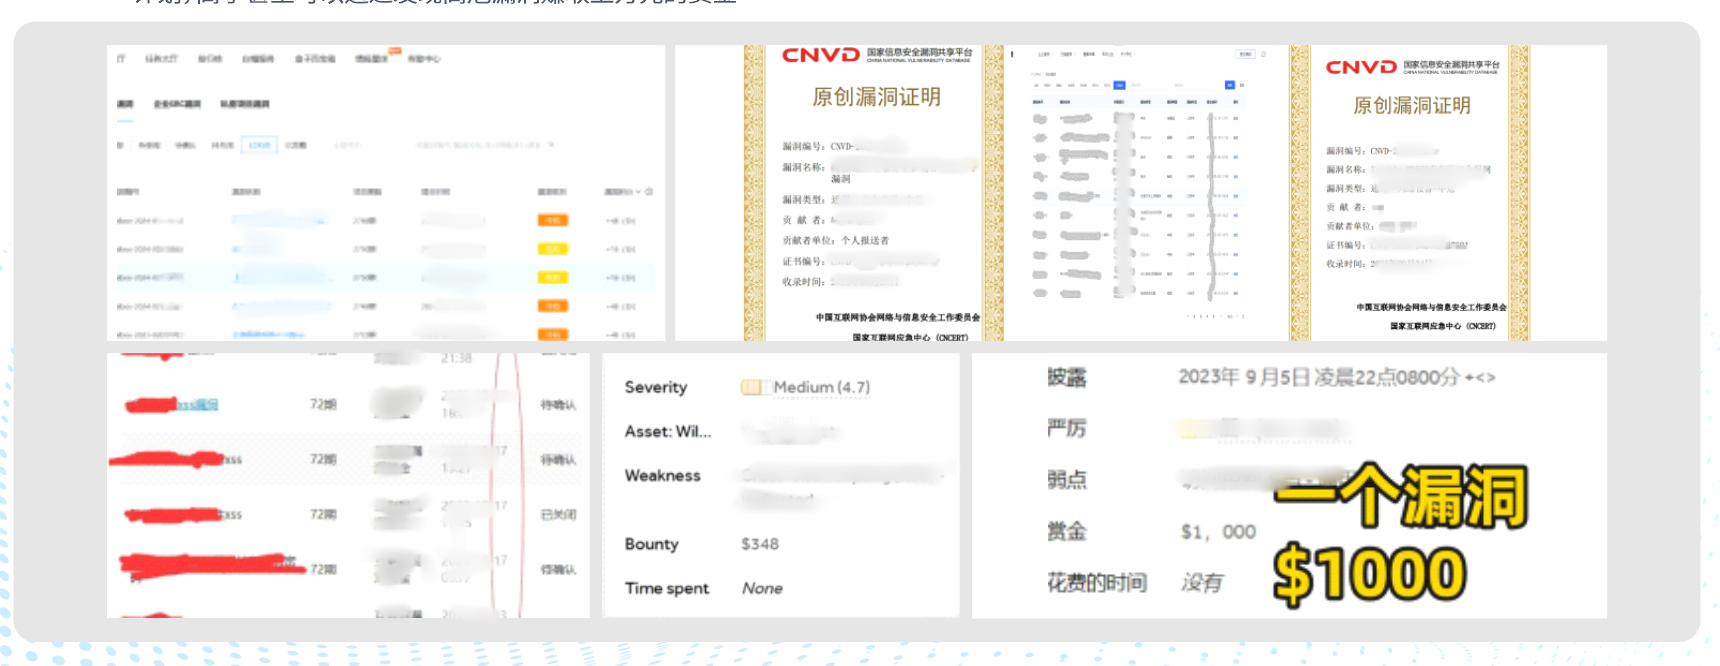Image resolution: width=1720 pixels, height=666 pixels.
Task: Click 原创漏洞证明 title on right certificate
Action: [1411, 106]
